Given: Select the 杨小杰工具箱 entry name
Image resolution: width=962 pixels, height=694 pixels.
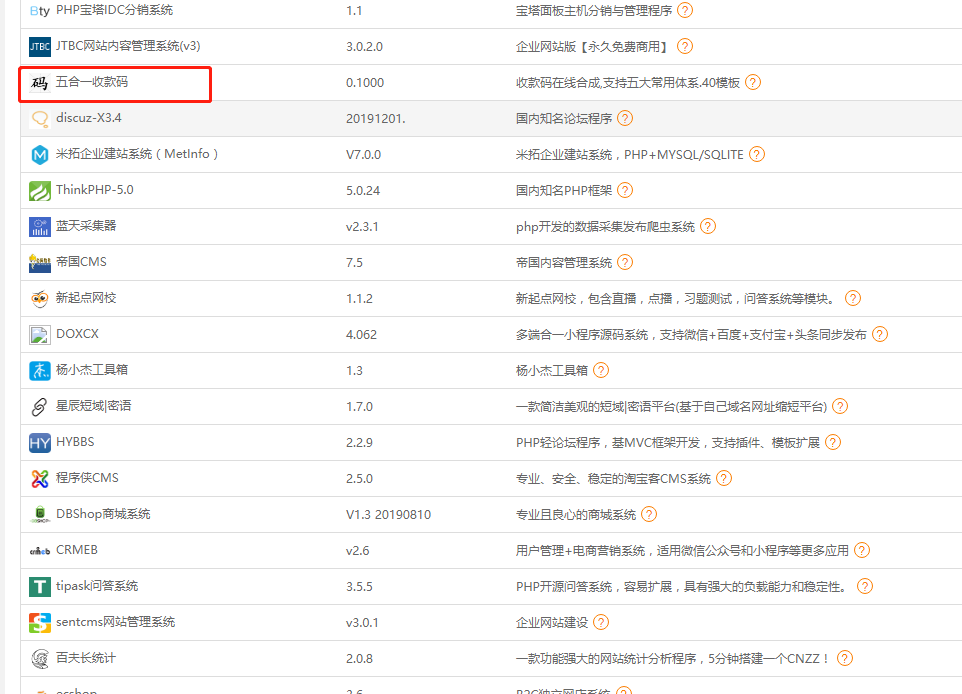Looking at the screenshot, I should [x=92, y=369].
